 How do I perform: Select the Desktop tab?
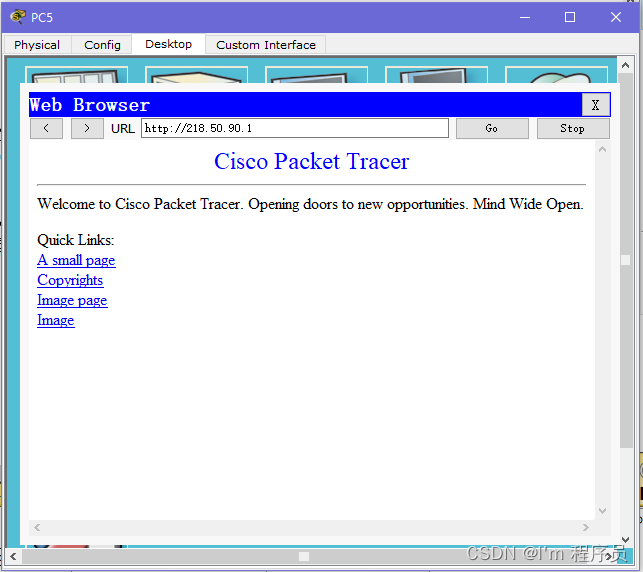pyautogui.click(x=168, y=44)
